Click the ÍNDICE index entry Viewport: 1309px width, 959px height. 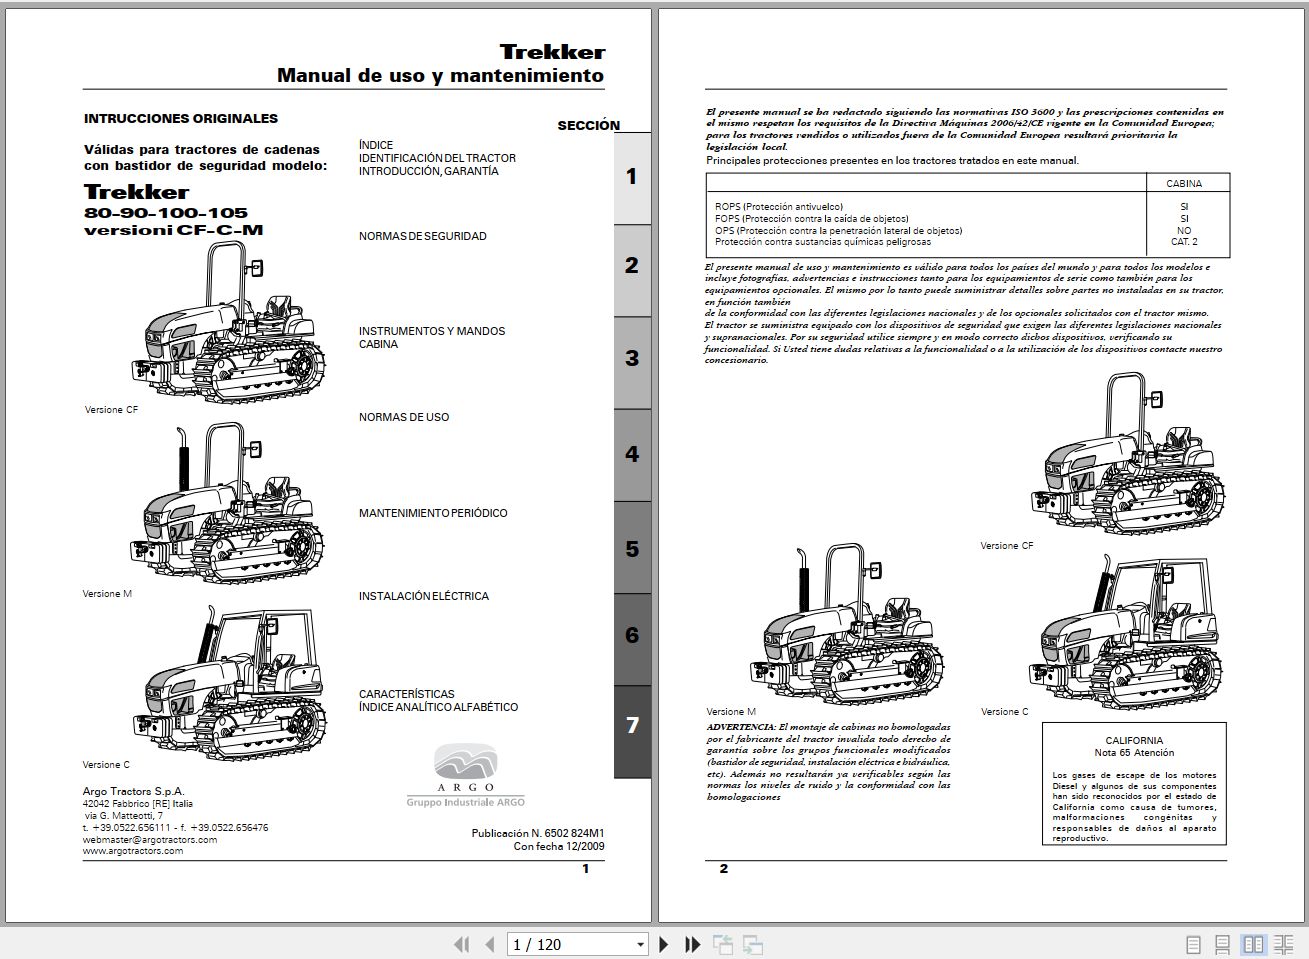coord(376,145)
